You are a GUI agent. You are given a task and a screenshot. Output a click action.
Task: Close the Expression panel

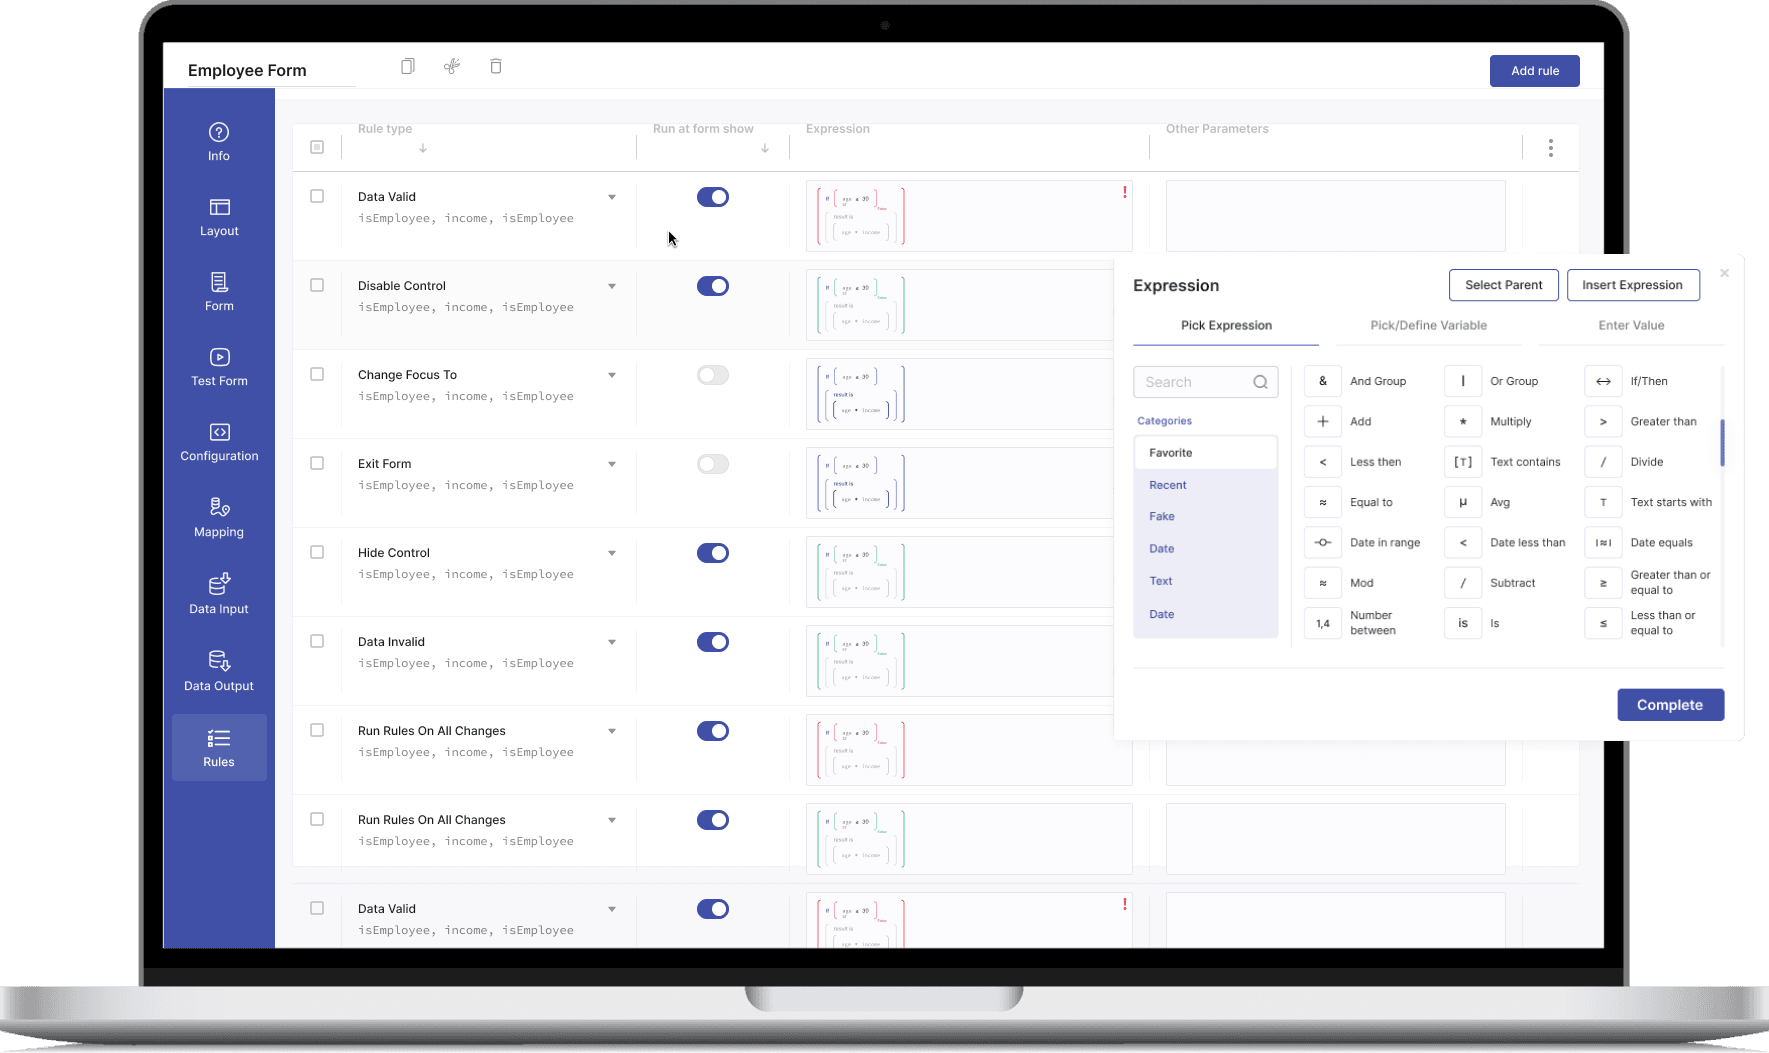pyautogui.click(x=1724, y=273)
